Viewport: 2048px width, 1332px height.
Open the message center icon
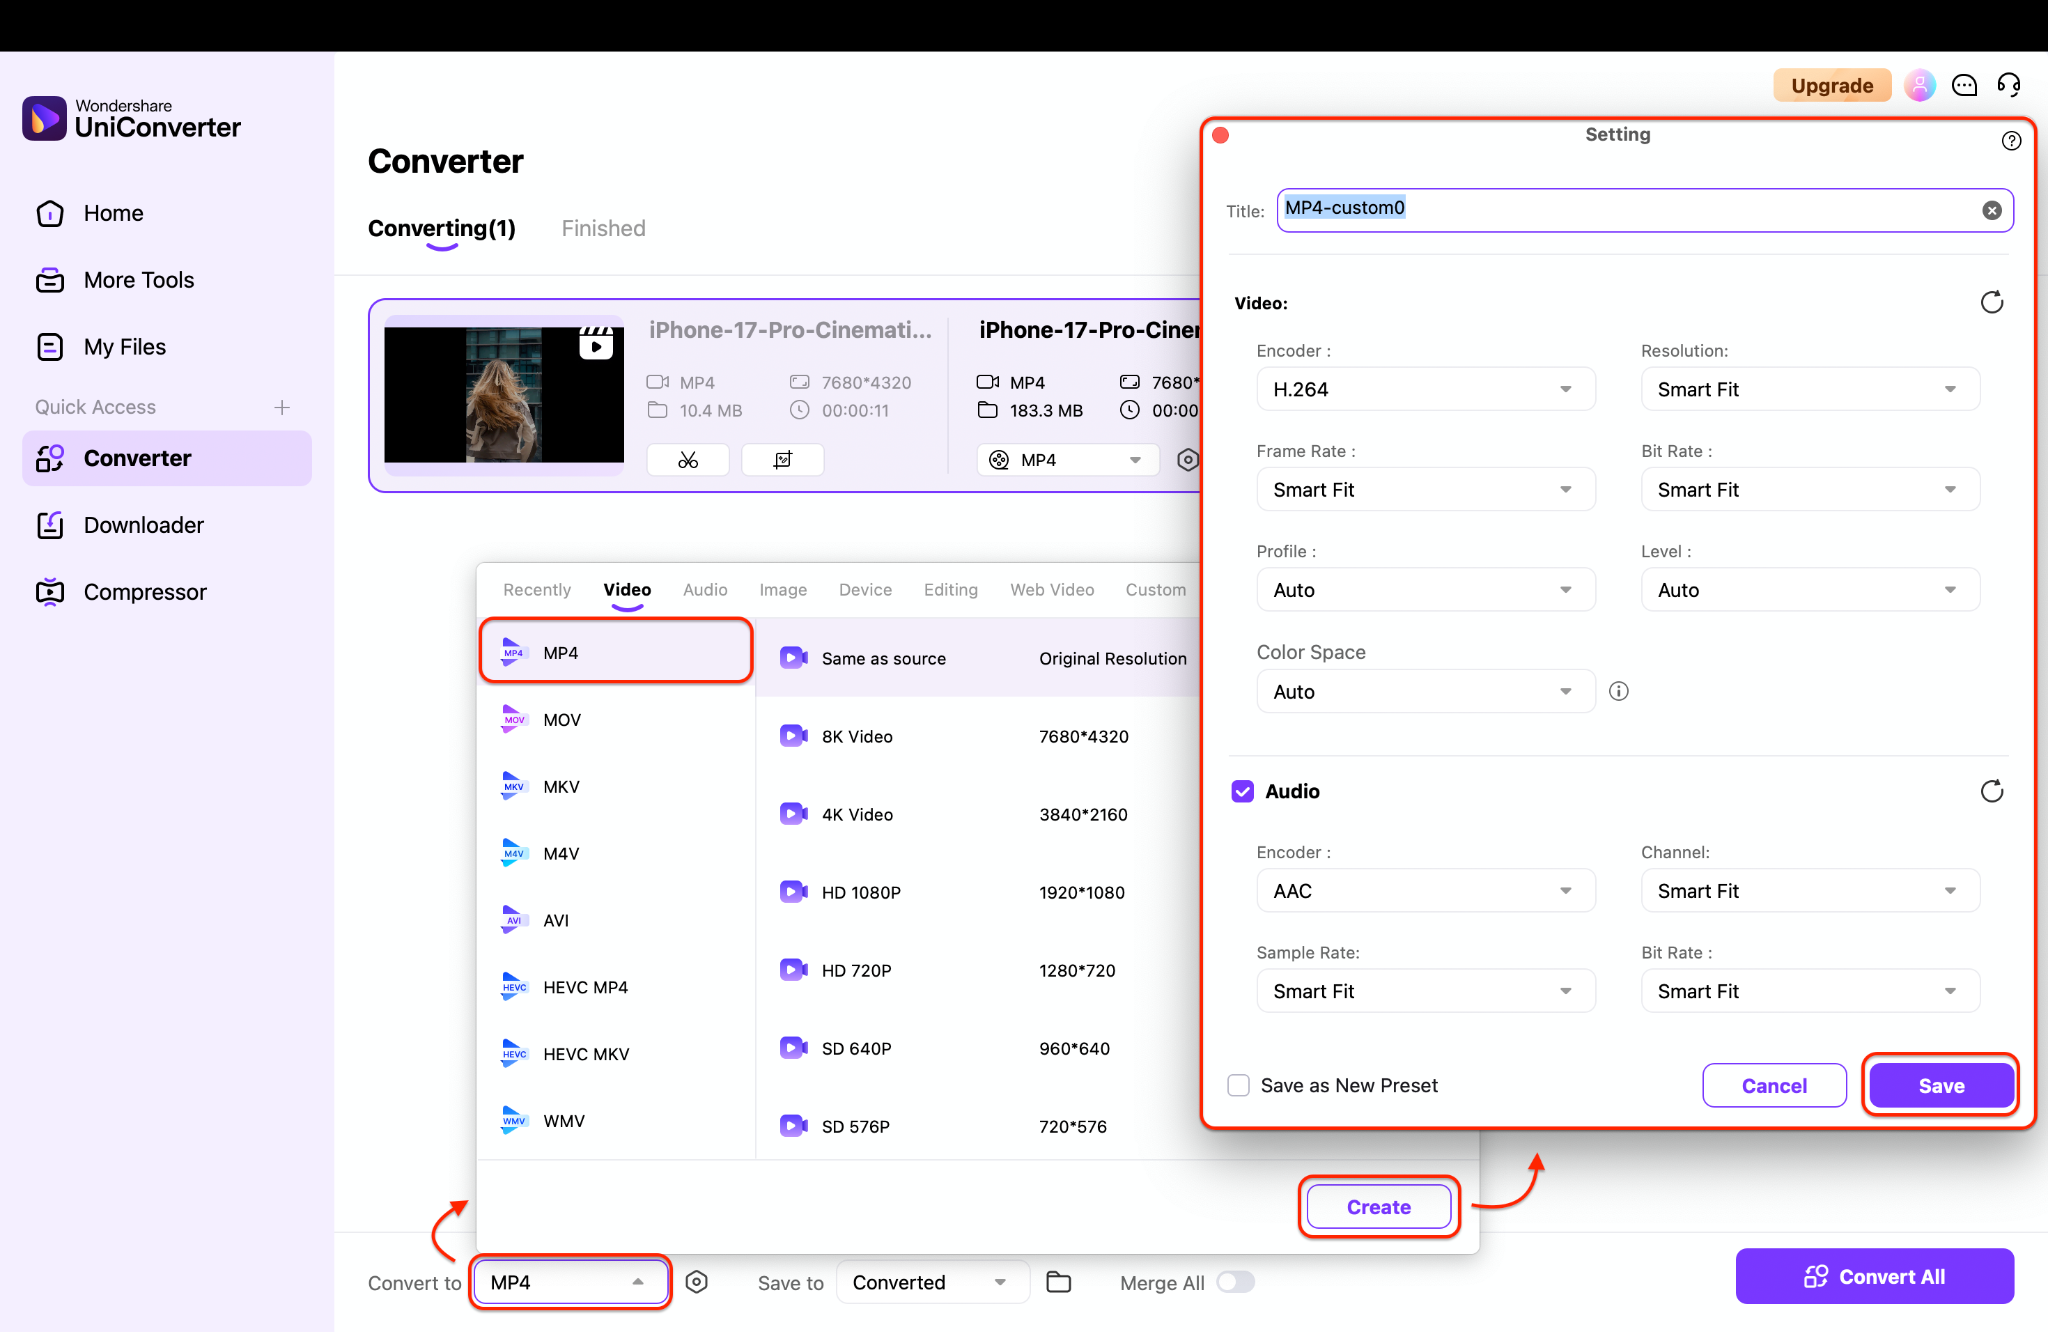click(1965, 85)
